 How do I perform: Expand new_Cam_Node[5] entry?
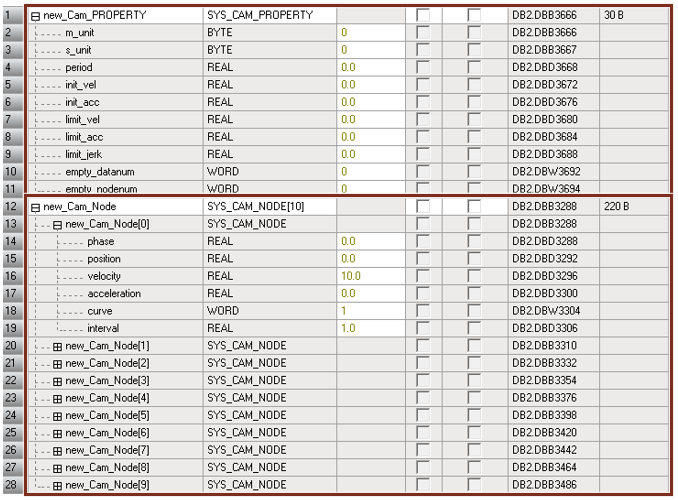(58, 415)
